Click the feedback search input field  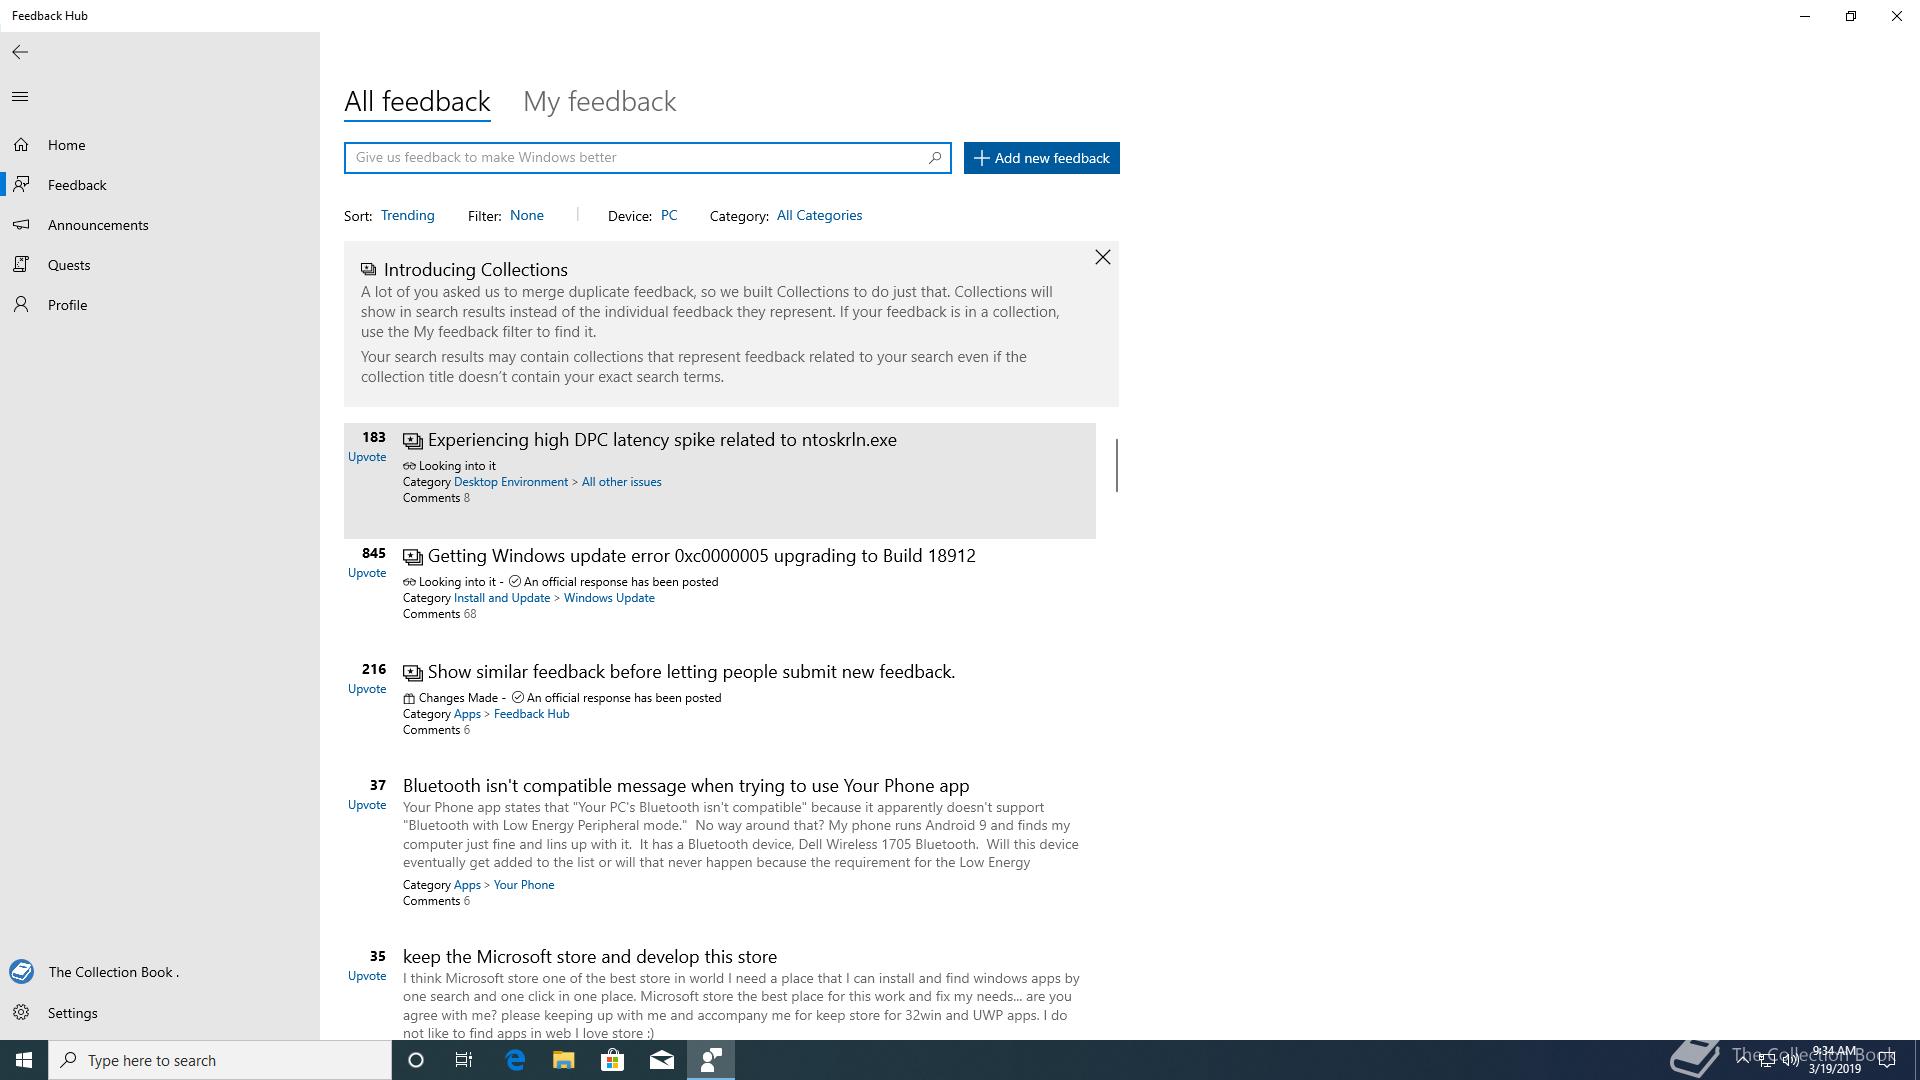(635, 158)
